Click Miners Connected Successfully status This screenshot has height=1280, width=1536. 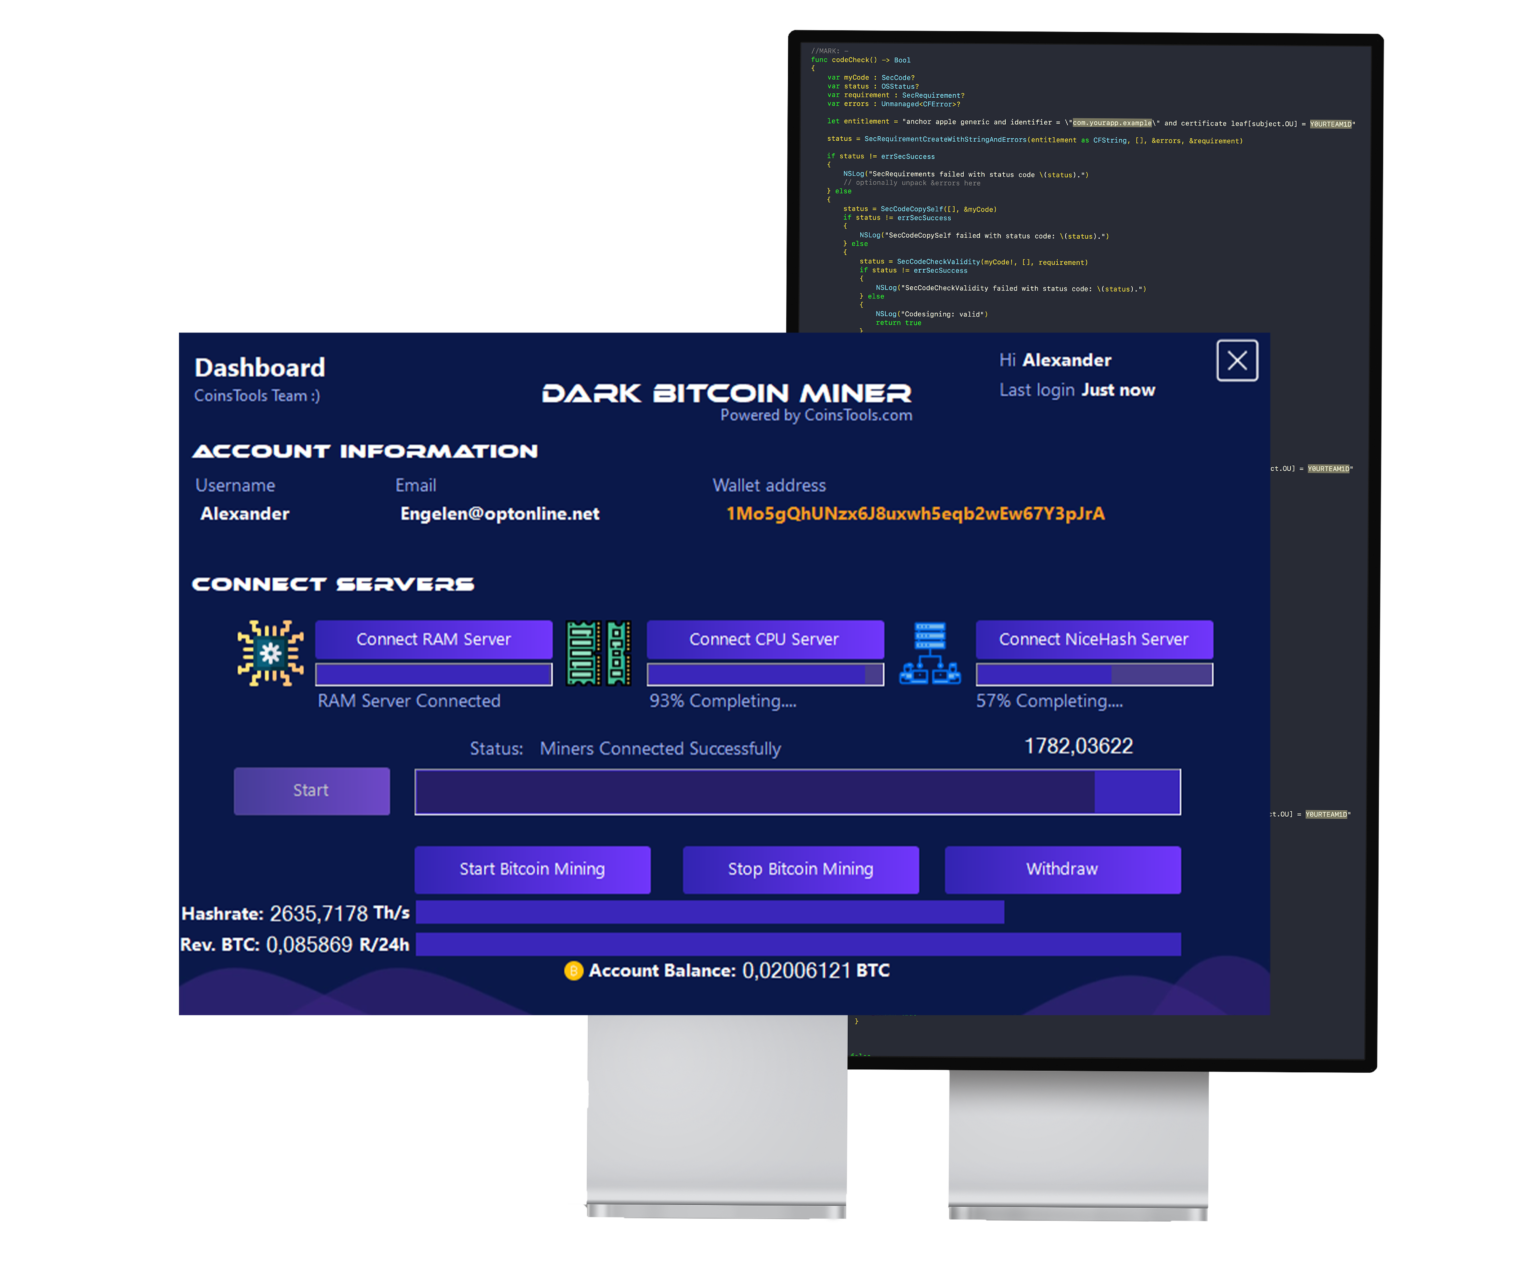660,749
